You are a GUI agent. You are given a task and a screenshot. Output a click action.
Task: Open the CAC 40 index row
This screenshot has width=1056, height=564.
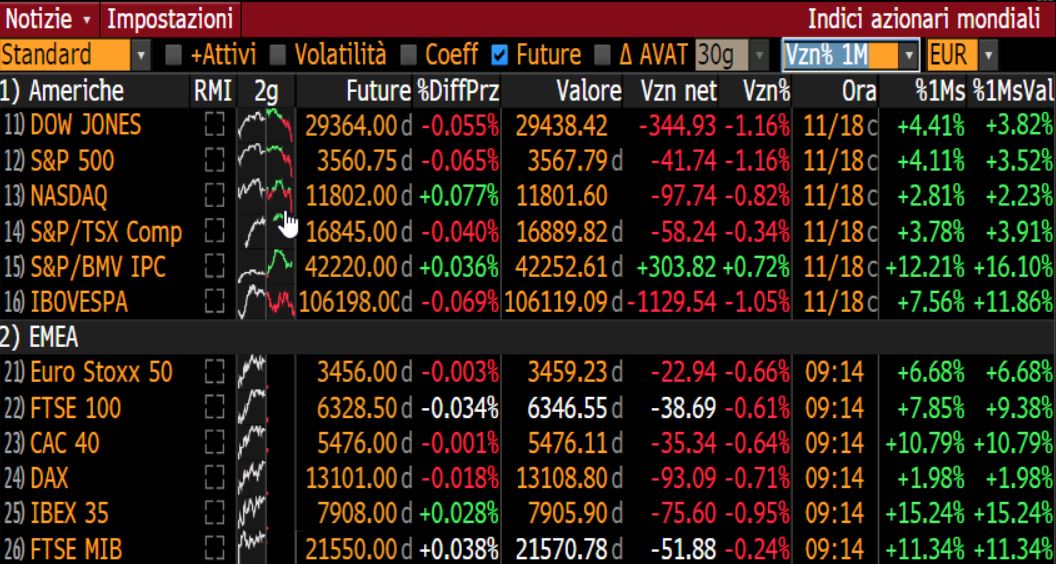(528, 443)
